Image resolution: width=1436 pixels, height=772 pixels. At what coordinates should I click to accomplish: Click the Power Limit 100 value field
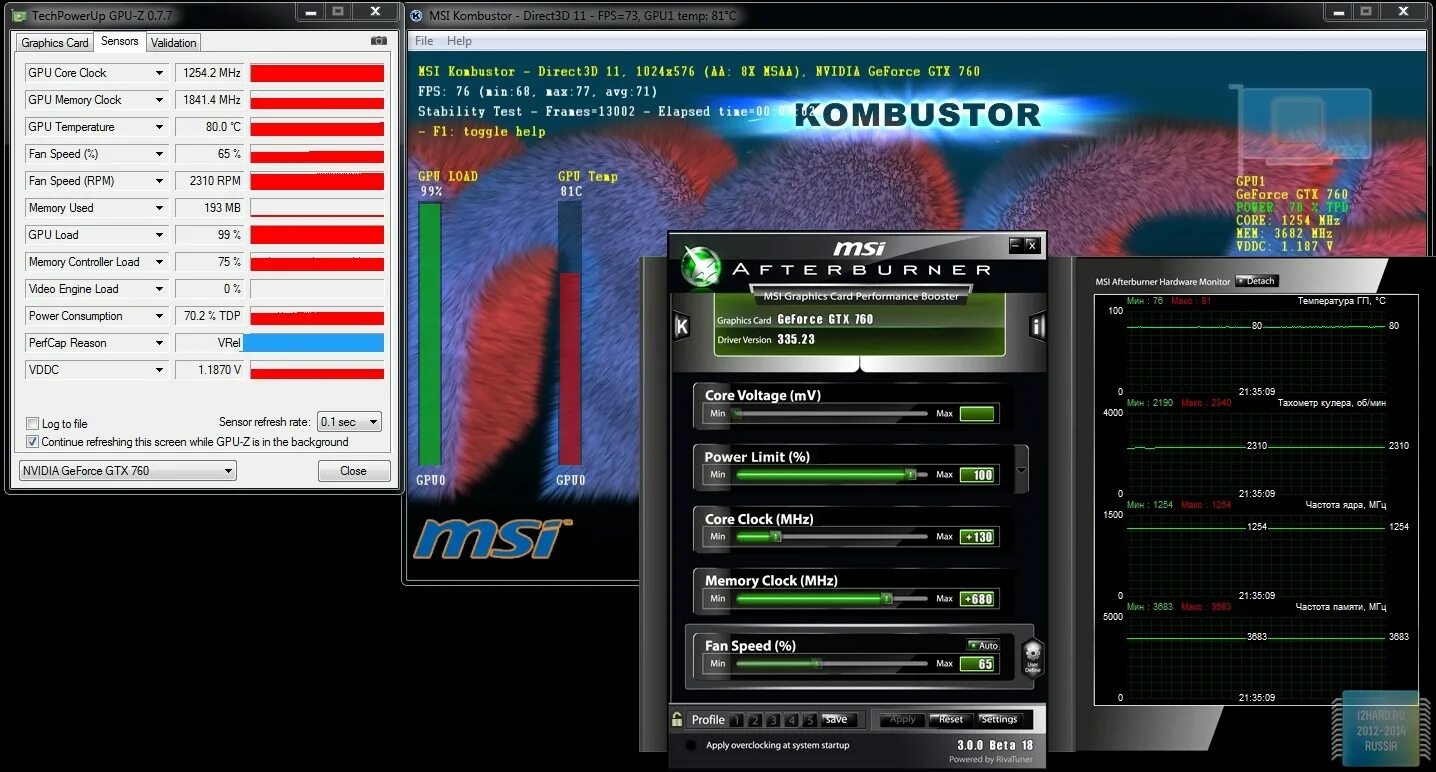977,475
